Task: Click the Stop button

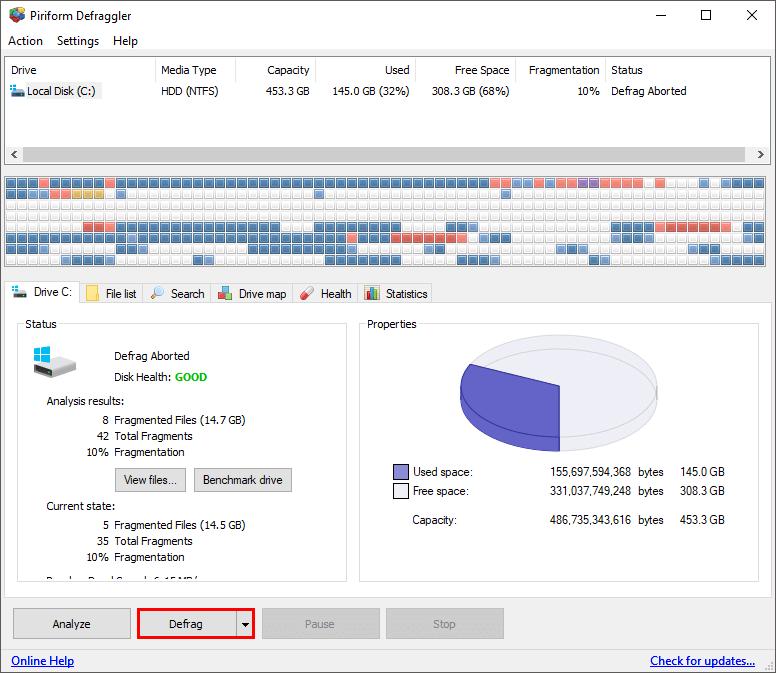Action: [x=445, y=624]
